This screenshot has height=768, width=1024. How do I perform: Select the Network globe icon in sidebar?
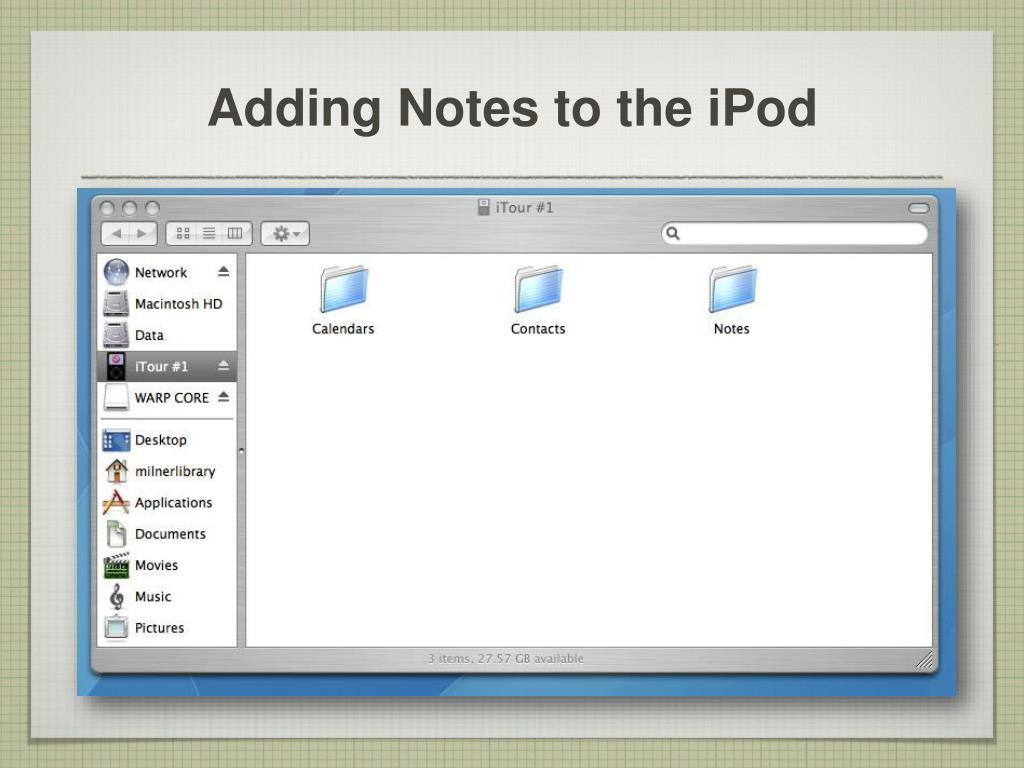(x=116, y=272)
